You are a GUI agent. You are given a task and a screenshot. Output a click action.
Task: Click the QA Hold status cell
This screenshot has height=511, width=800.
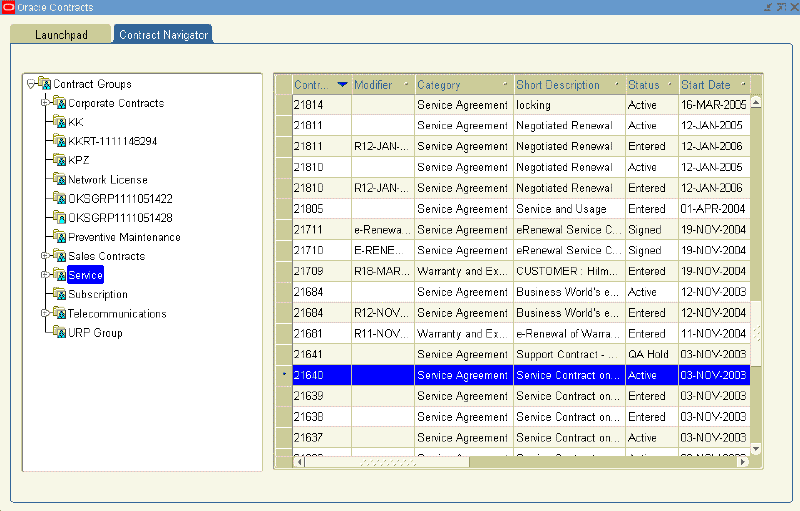pyautogui.click(x=652, y=354)
